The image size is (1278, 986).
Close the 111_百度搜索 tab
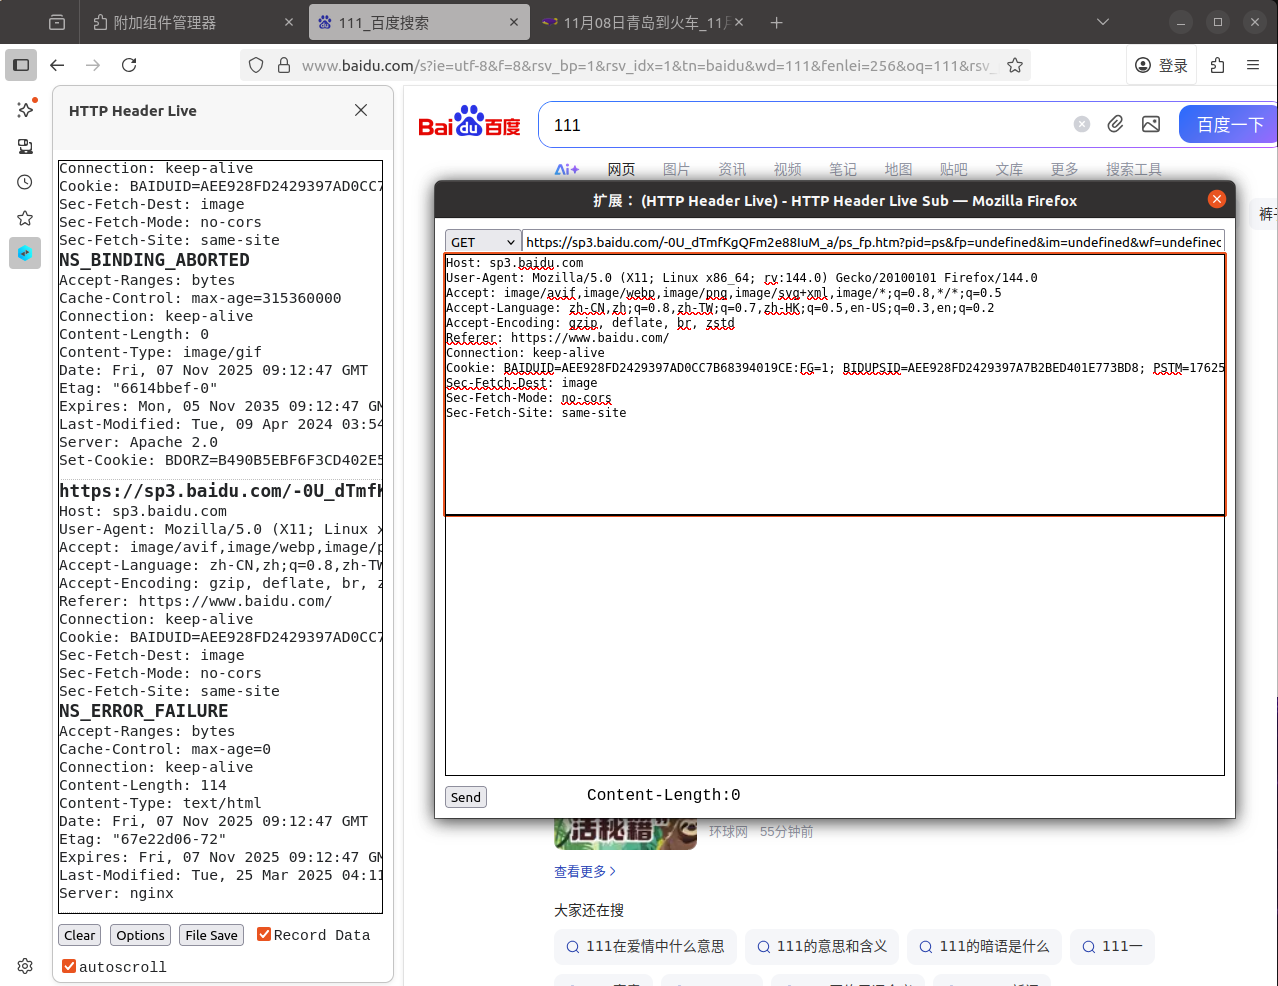[x=514, y=22]
